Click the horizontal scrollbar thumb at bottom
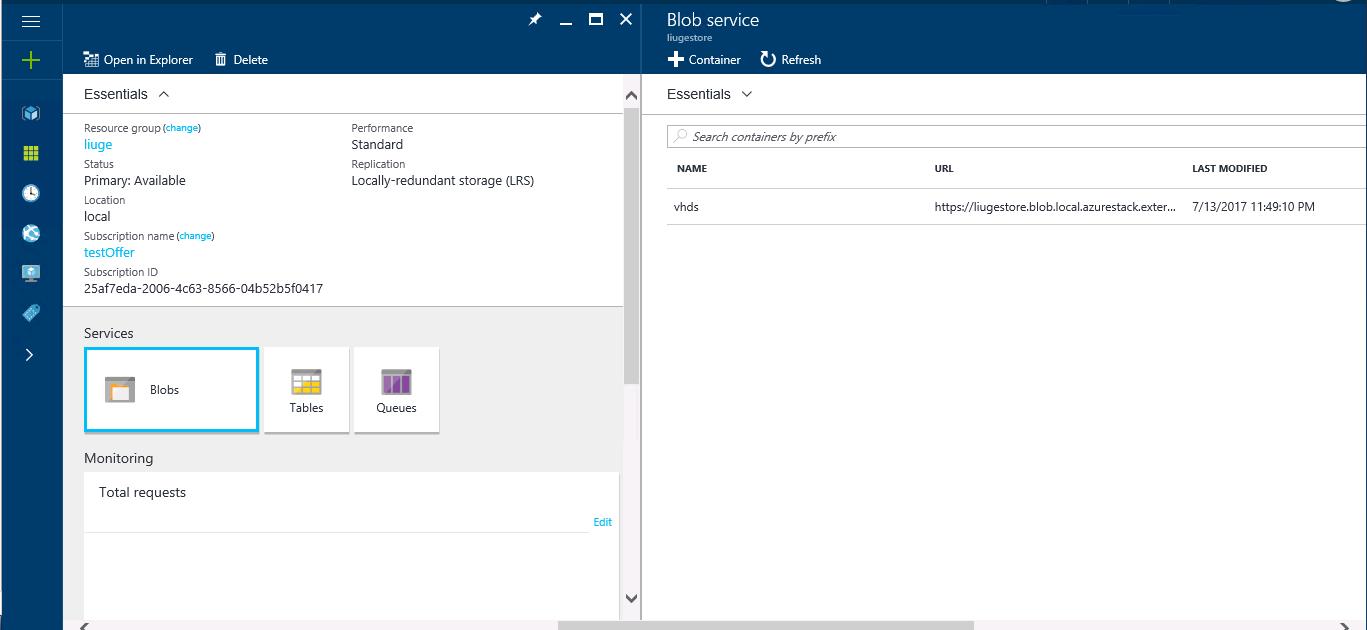This screenshot has height=630, width=1367. (766, 626)
